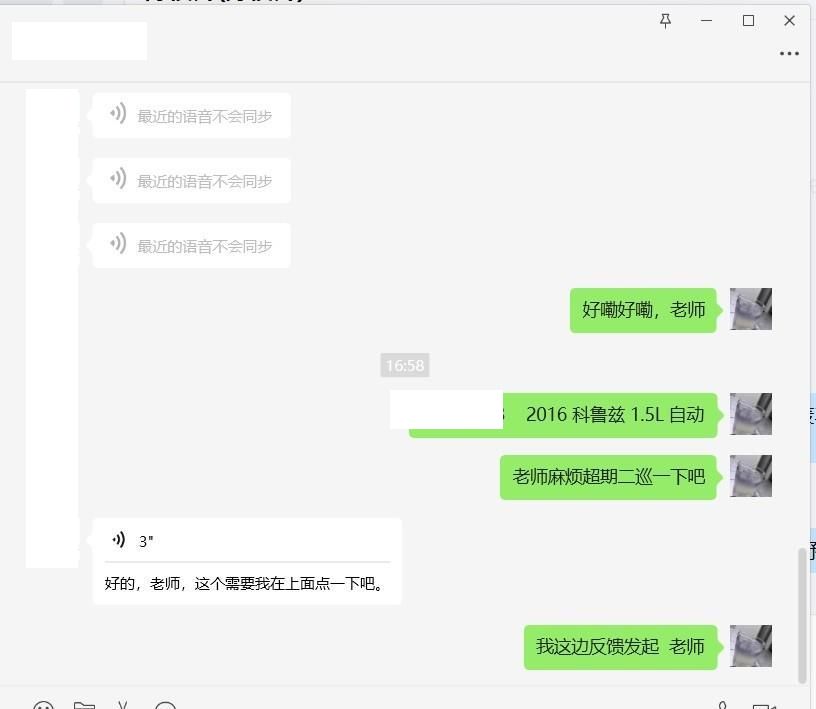Click the third unsynced voice message
816x709 pixels.
point(191,246)
